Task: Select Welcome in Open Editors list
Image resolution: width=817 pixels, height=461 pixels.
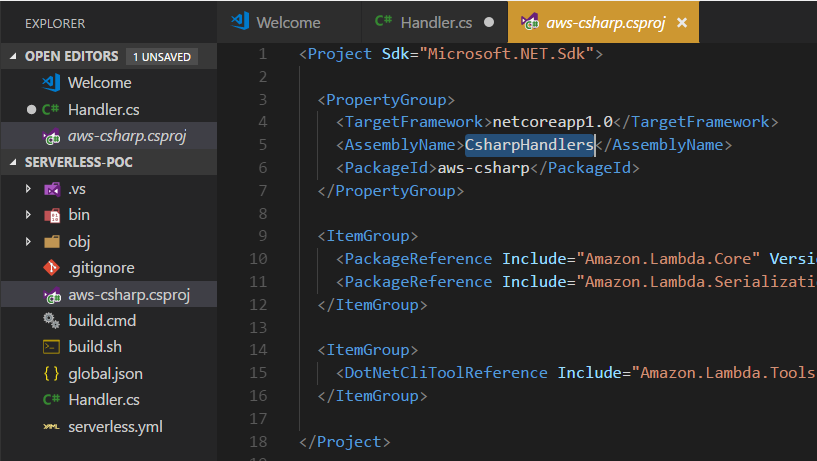Action: coord(99,83)
